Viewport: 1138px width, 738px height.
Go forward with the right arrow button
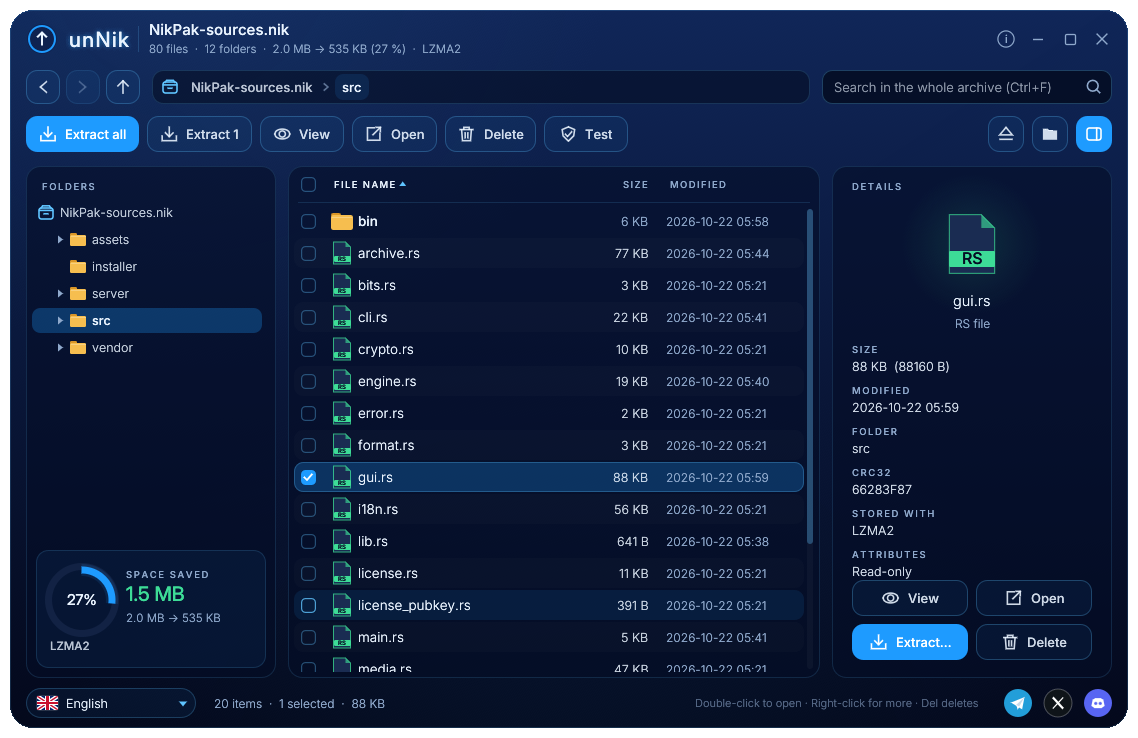pyautogui.click(x=83, y=87)
